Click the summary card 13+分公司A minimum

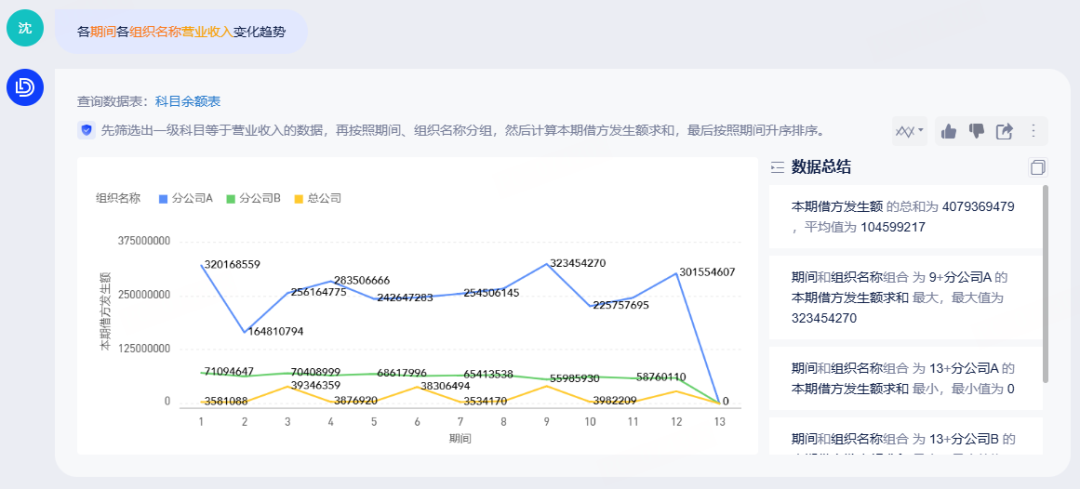pos(905,378)
